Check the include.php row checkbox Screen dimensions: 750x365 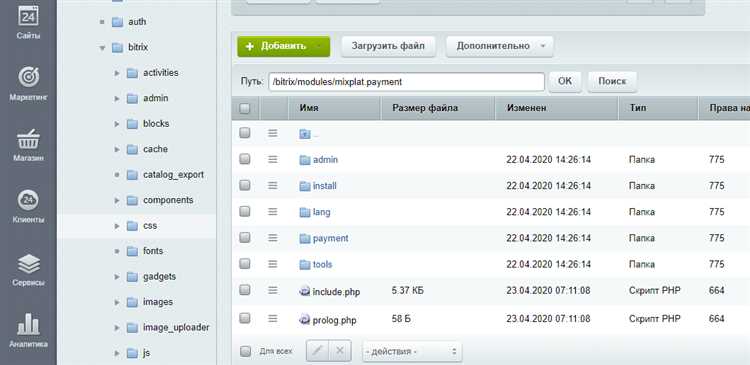click(x=244, y=289)
